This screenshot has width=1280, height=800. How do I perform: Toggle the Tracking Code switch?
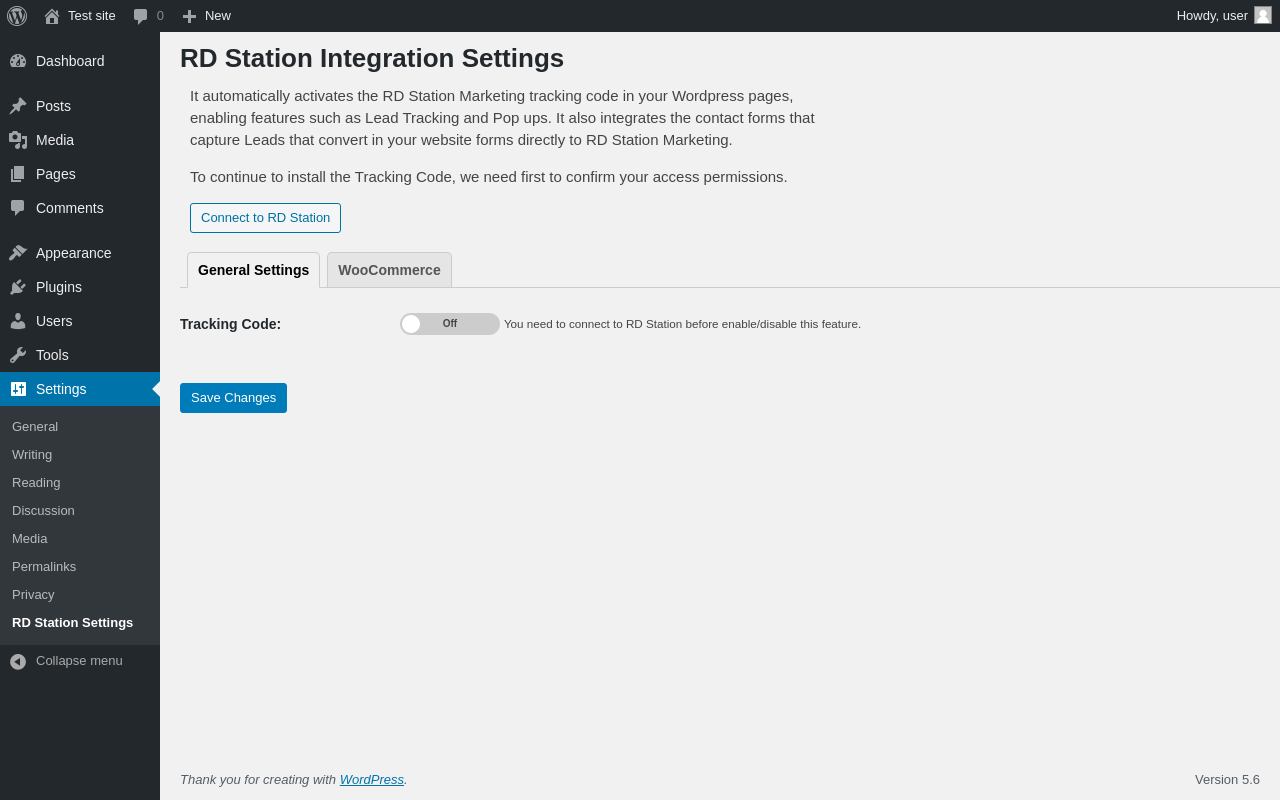450,324
